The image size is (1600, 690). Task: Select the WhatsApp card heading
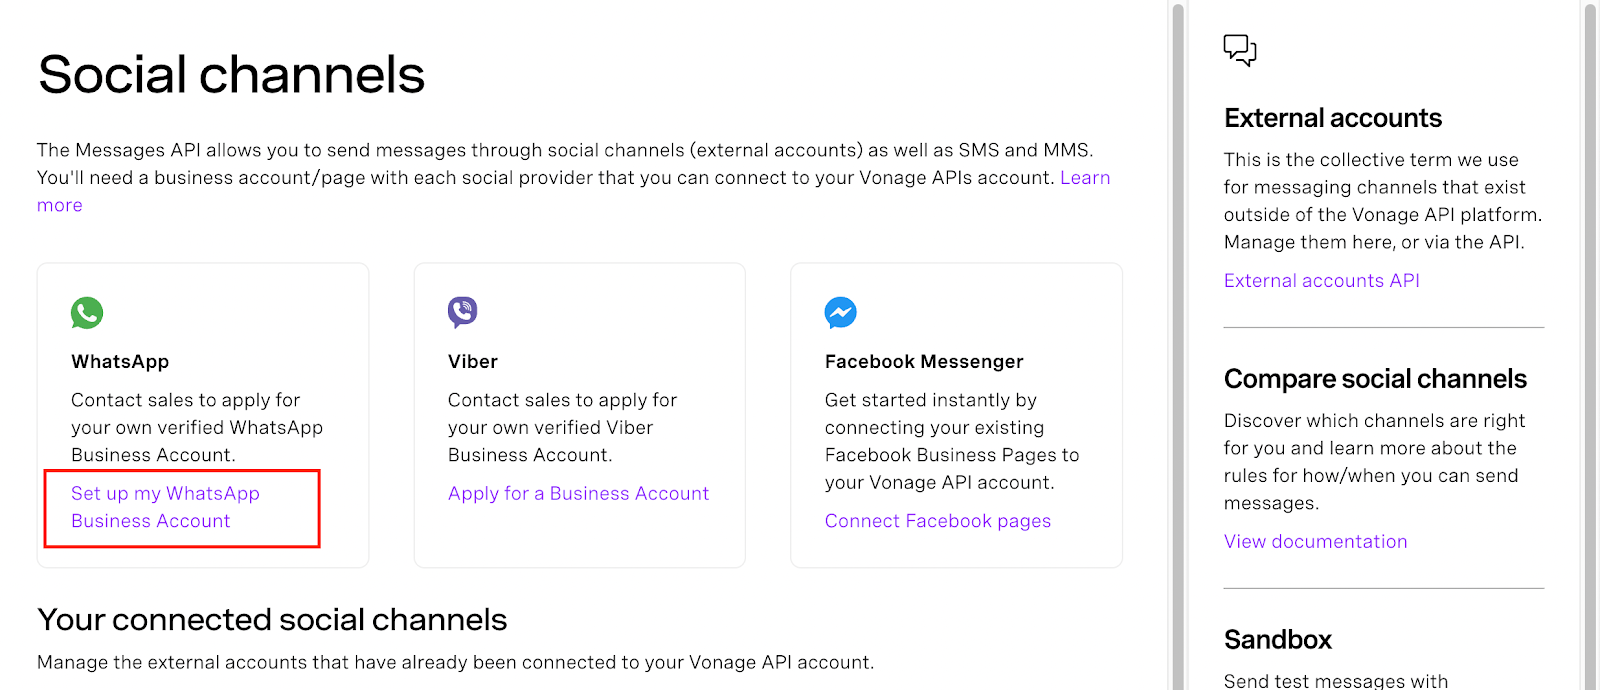coord(120,362)
